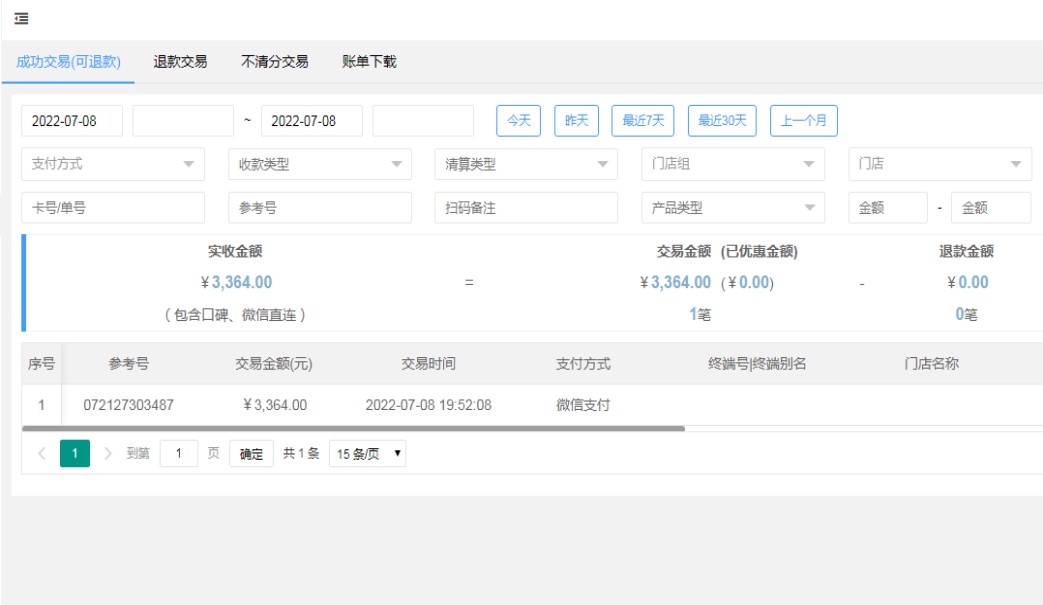Go to previous page arrow
The image size is (1043, 605).
click(x=41, y=454)
